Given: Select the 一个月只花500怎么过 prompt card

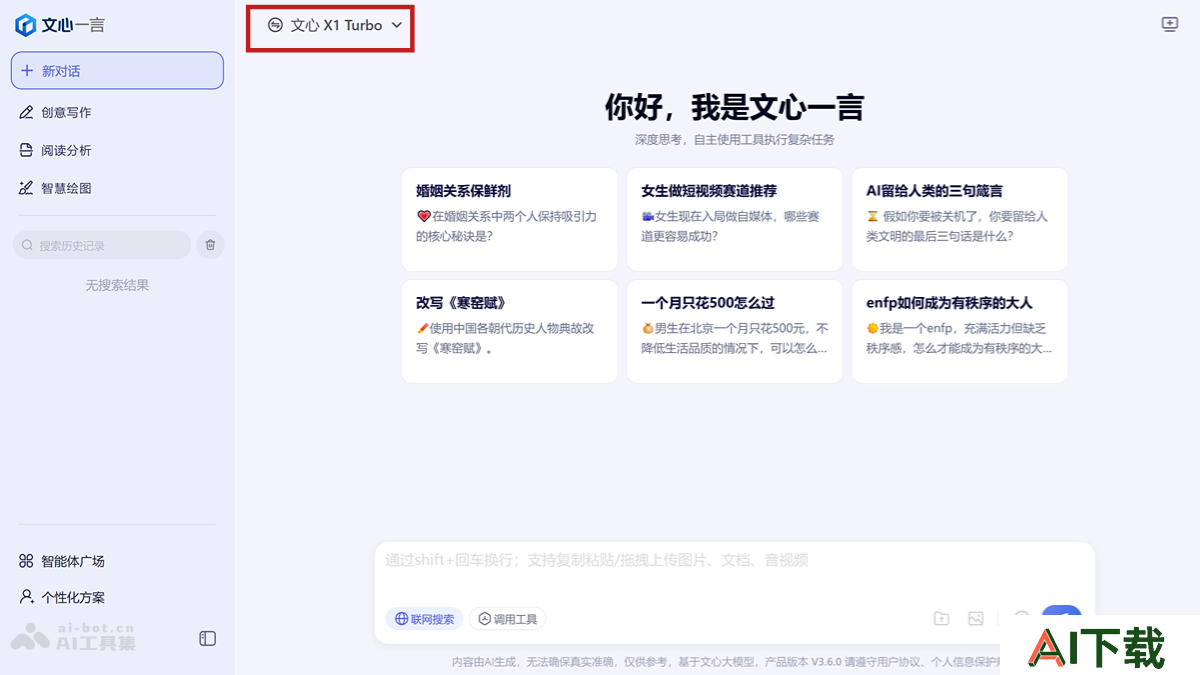Looking at the screenshot, I should point(735,331).
